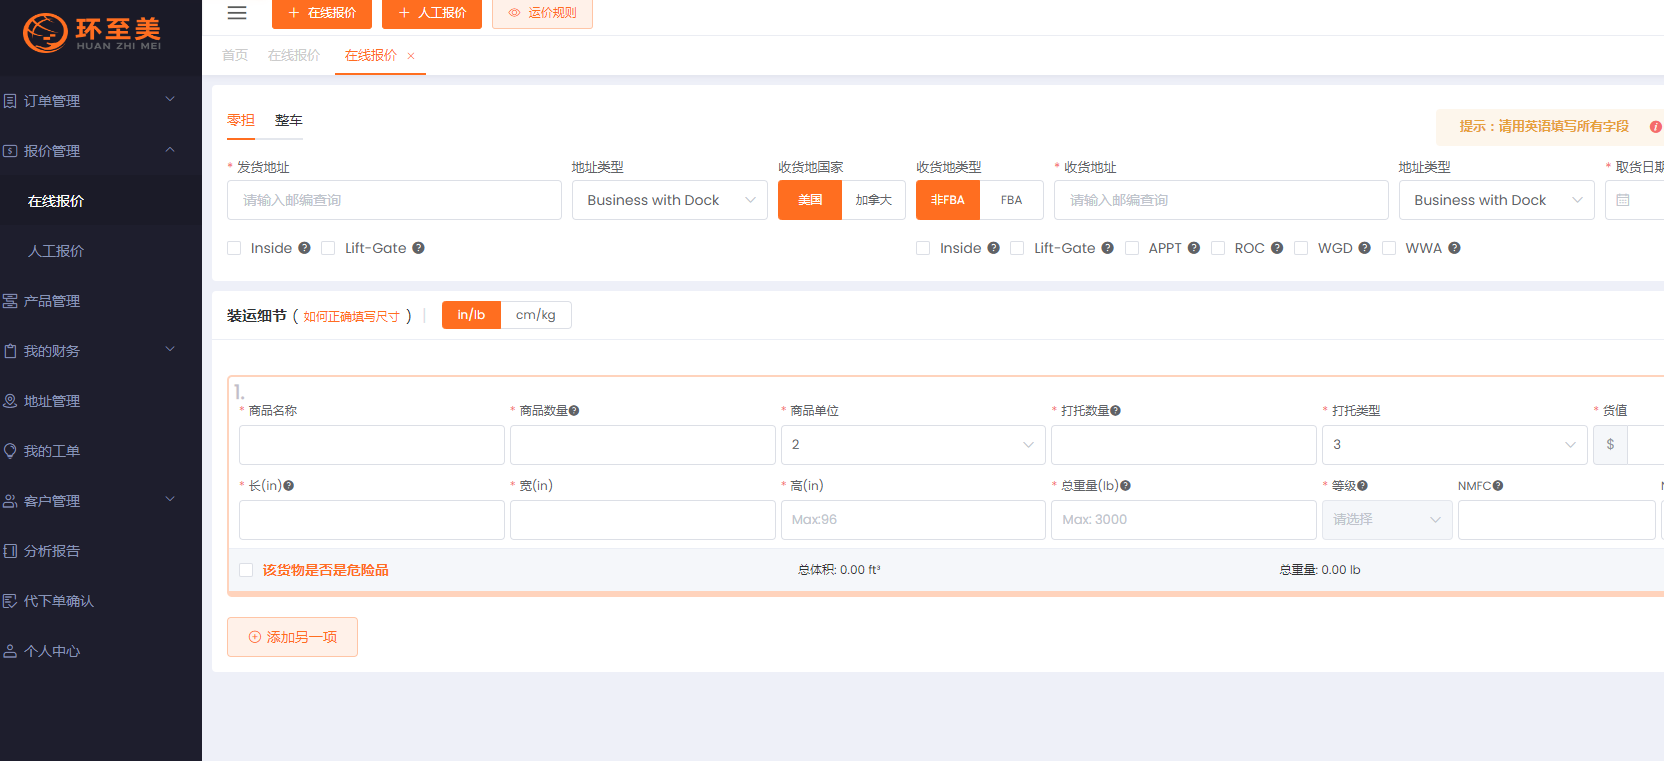Click the help icon beside APPT option
The image size is (1664, 761).
[x=1193, y=248]
